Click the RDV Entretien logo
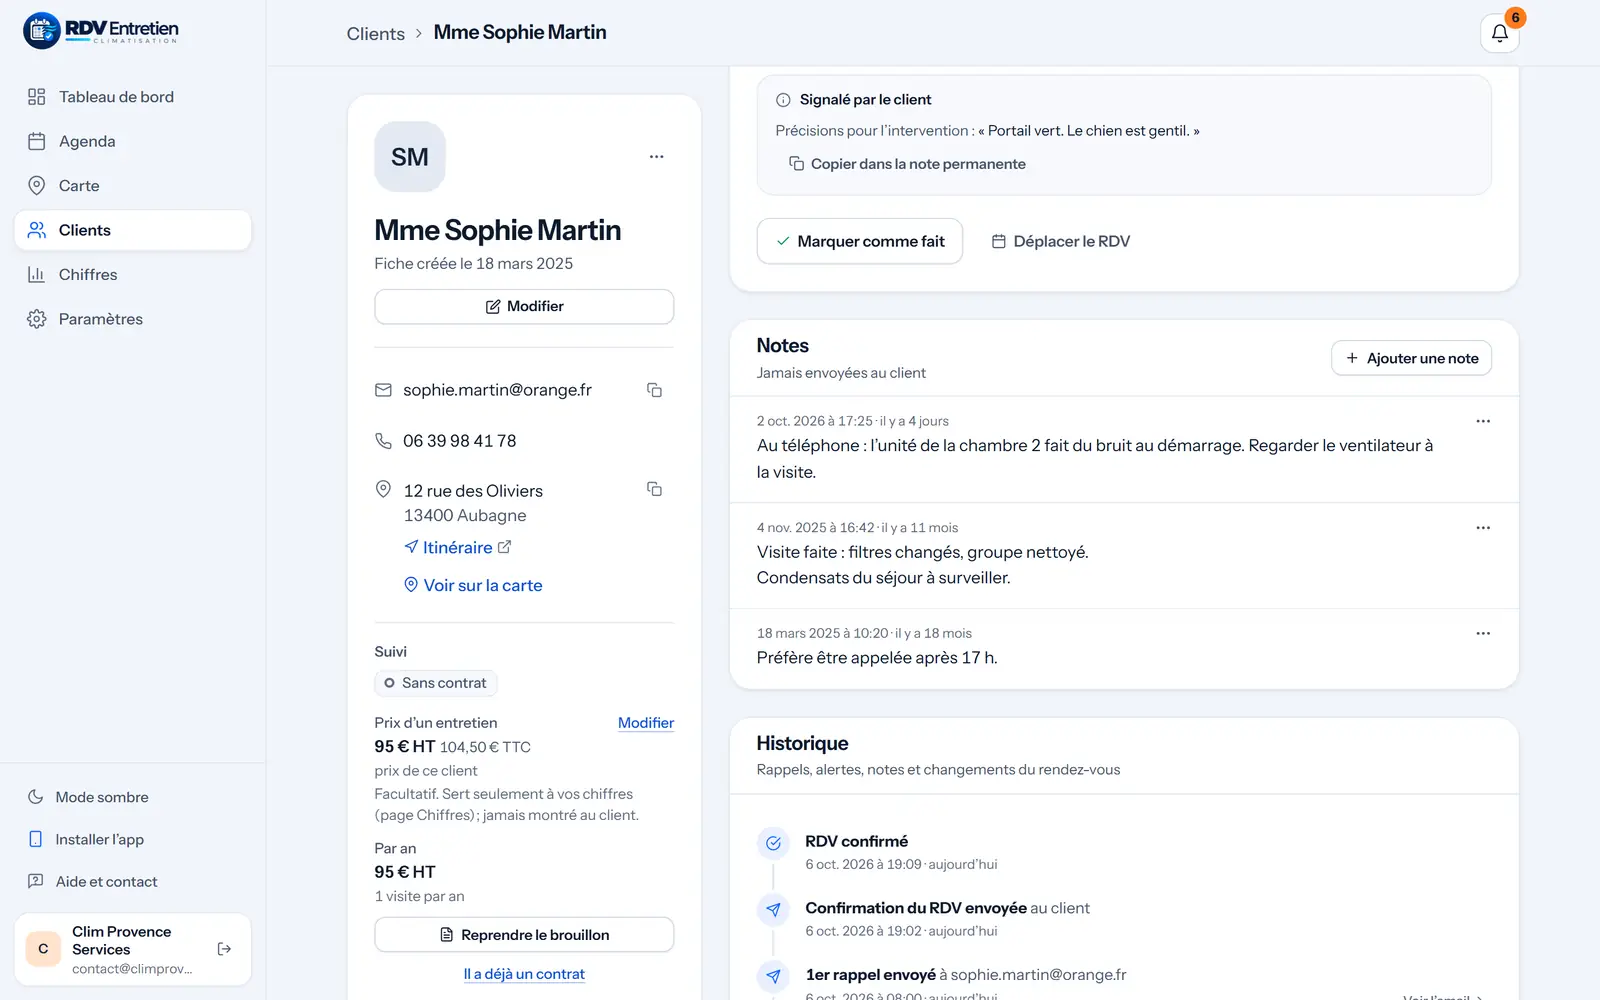 pos(101,31)
